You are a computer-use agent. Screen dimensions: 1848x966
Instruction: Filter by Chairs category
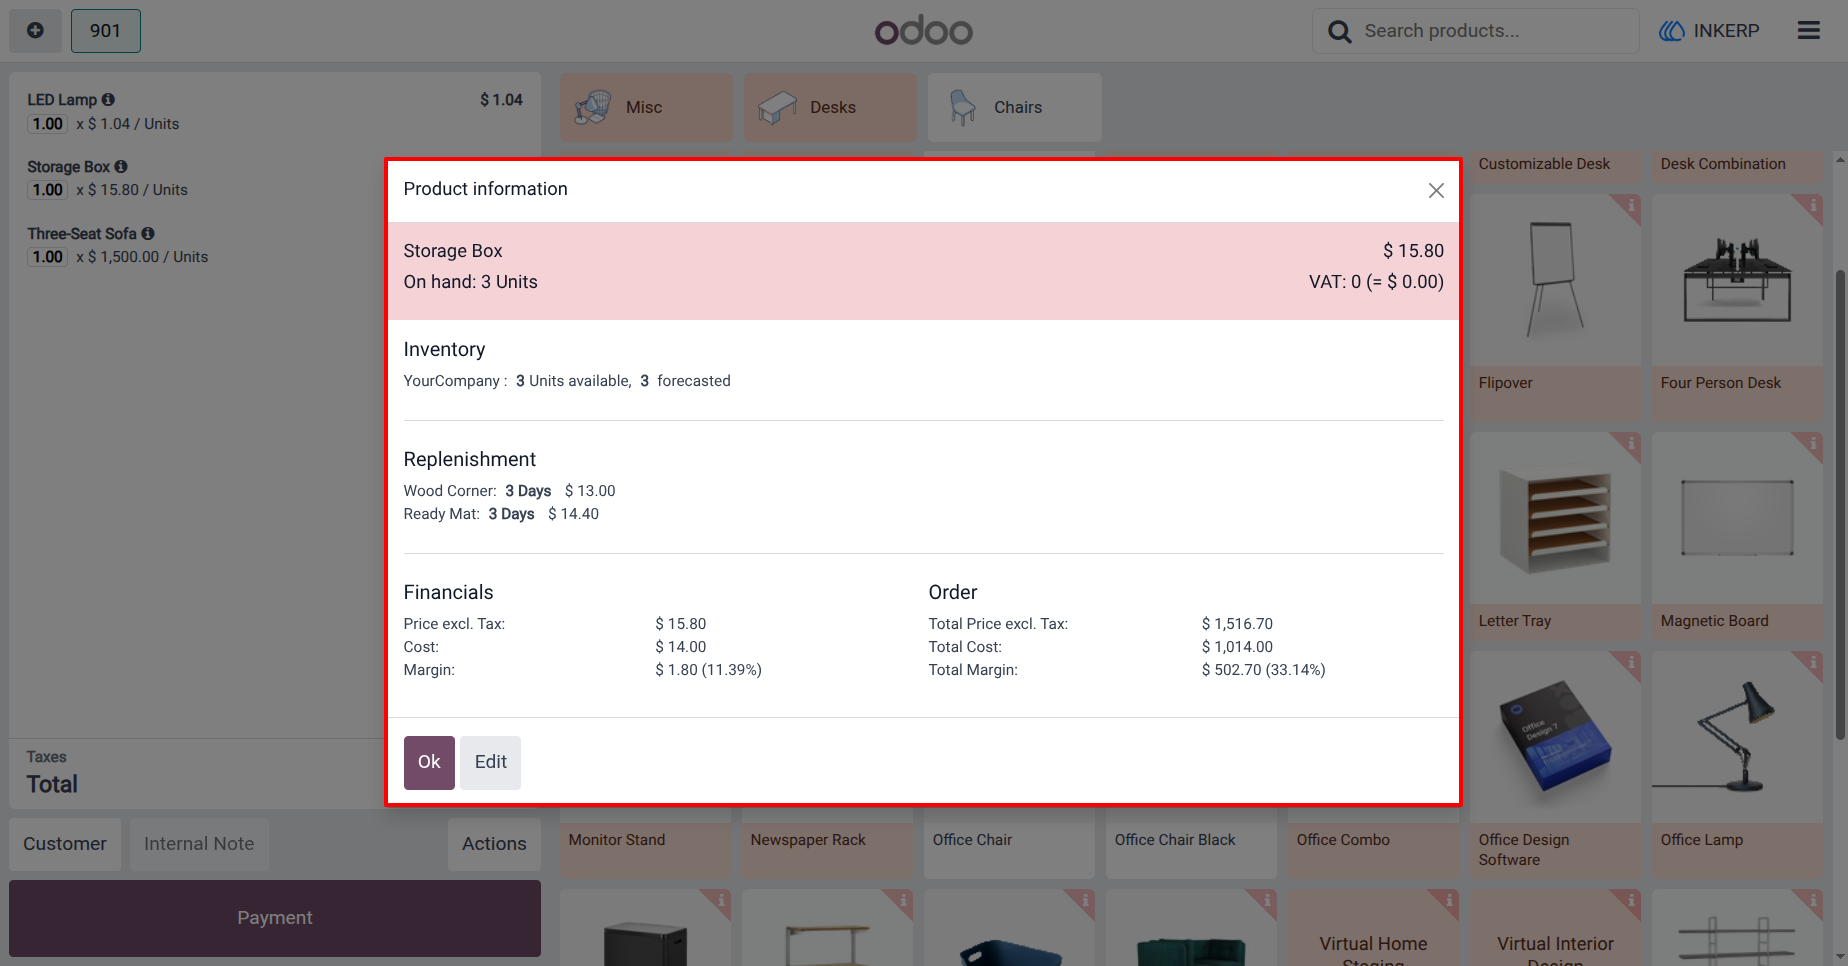pyautogui.click(x=1014, y=107)
